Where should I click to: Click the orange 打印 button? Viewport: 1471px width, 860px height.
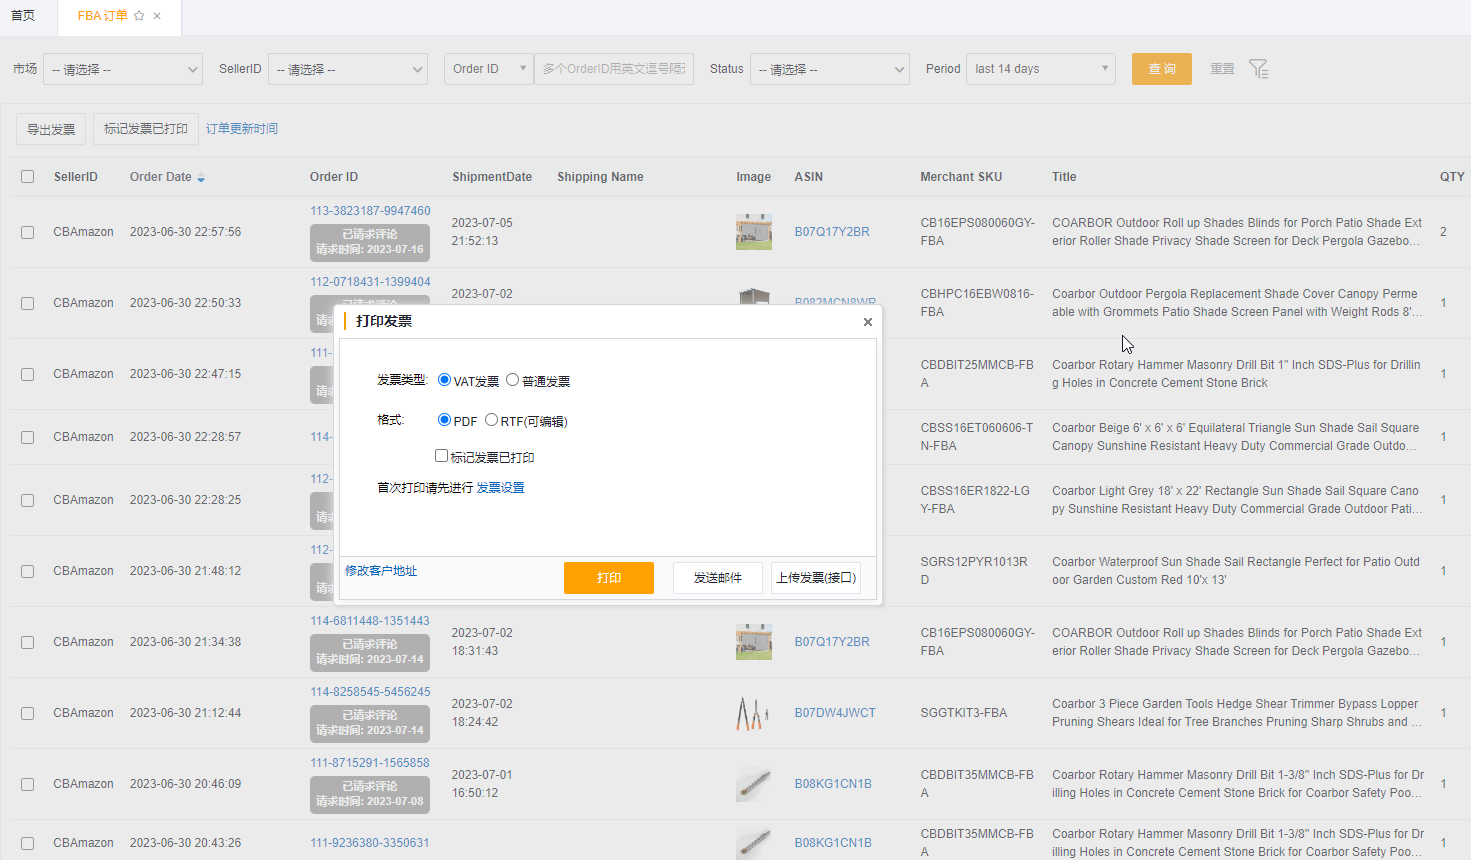[x=608, y=578]
